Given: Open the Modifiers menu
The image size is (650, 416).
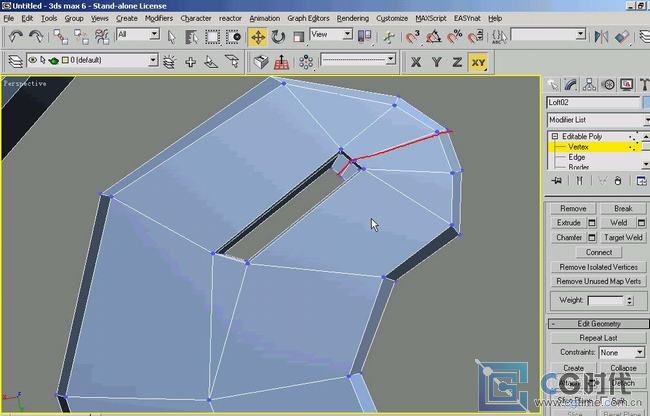Looking at the screenshot, I should (x=159, y=18).
